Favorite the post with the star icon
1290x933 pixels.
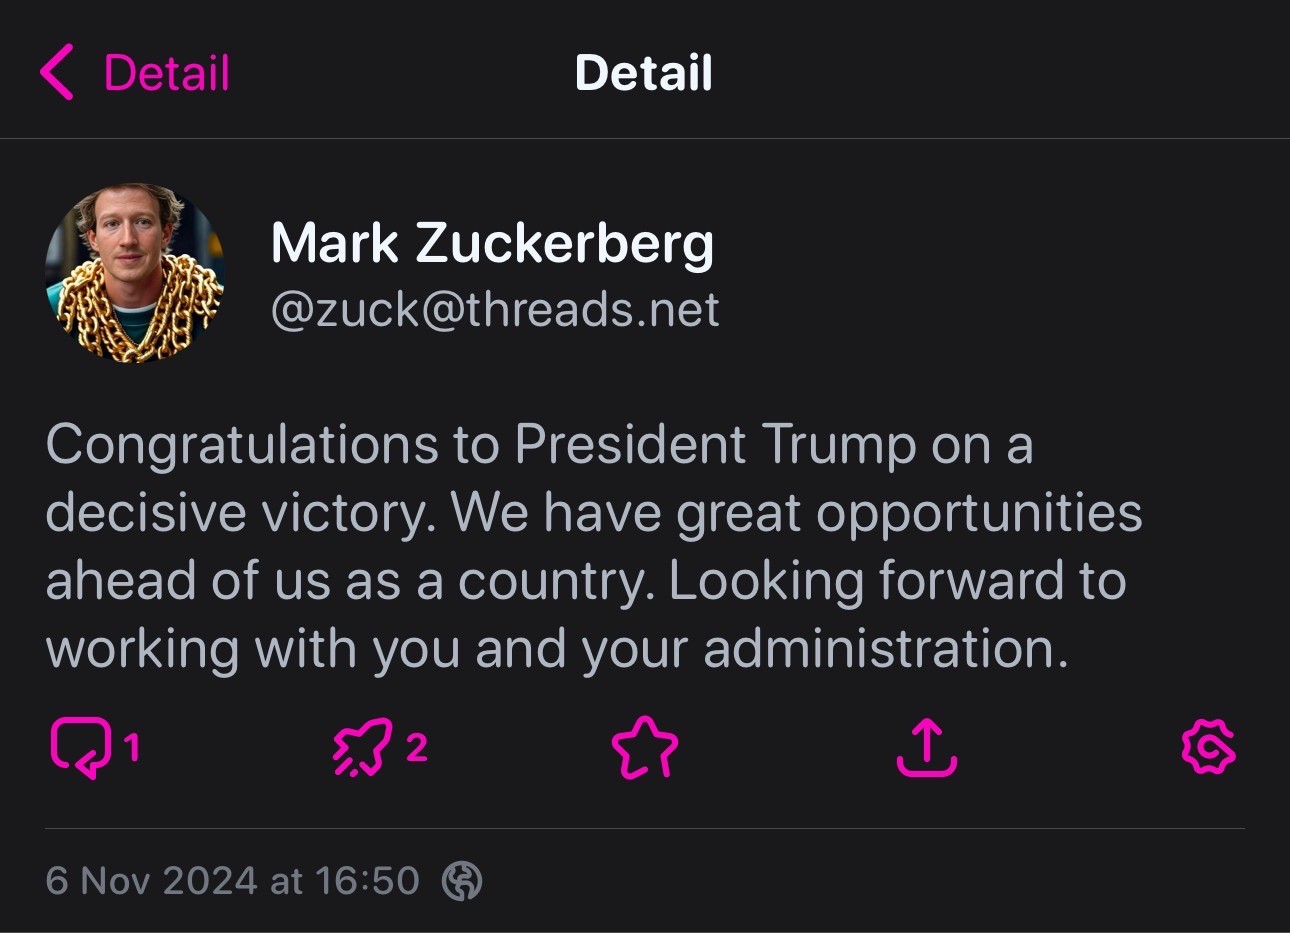coord(644,747)
